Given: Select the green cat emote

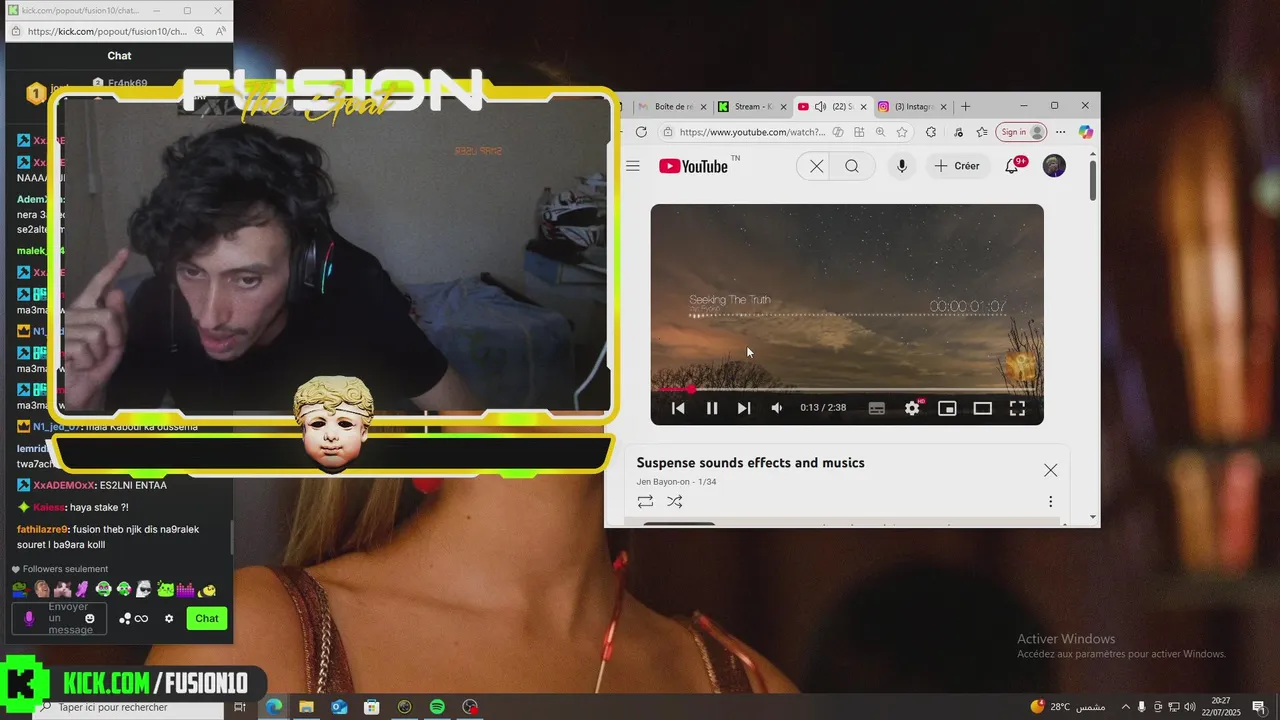Looking at the screenshot, I should 166,589.
